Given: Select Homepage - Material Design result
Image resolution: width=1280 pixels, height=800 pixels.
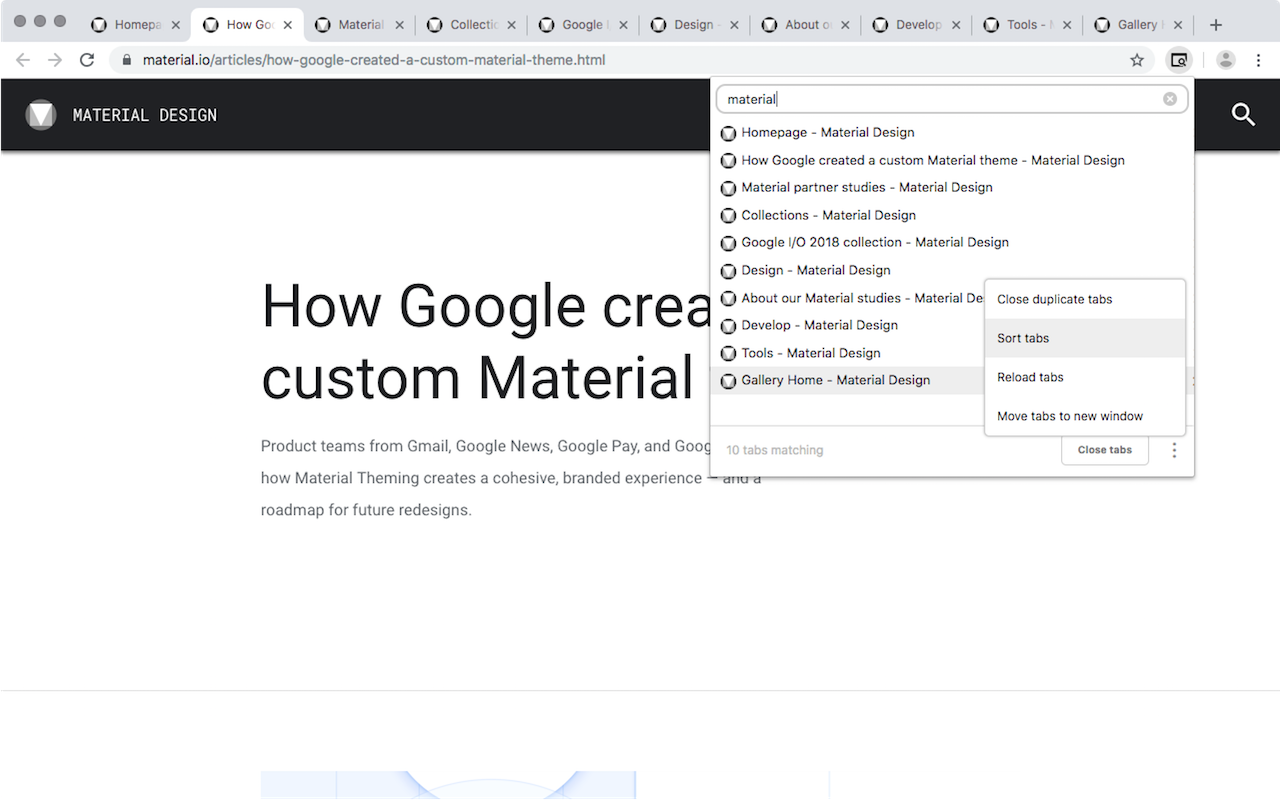Looking at the screenshot, I should 952,132.
